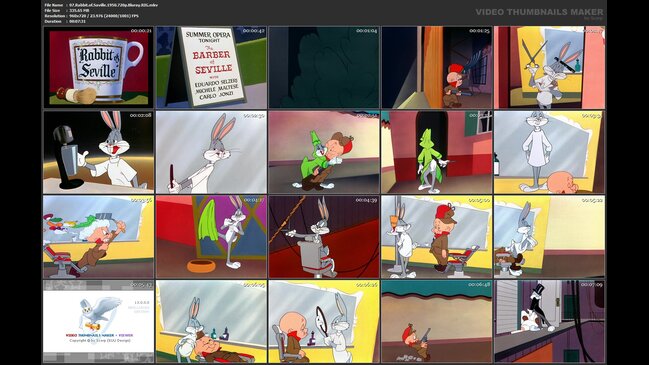Click thumbnail of Bugs riding barber chair at 00:04:39
The width and height of the screenshot is (649, 365).
click(x=324, y=237)
